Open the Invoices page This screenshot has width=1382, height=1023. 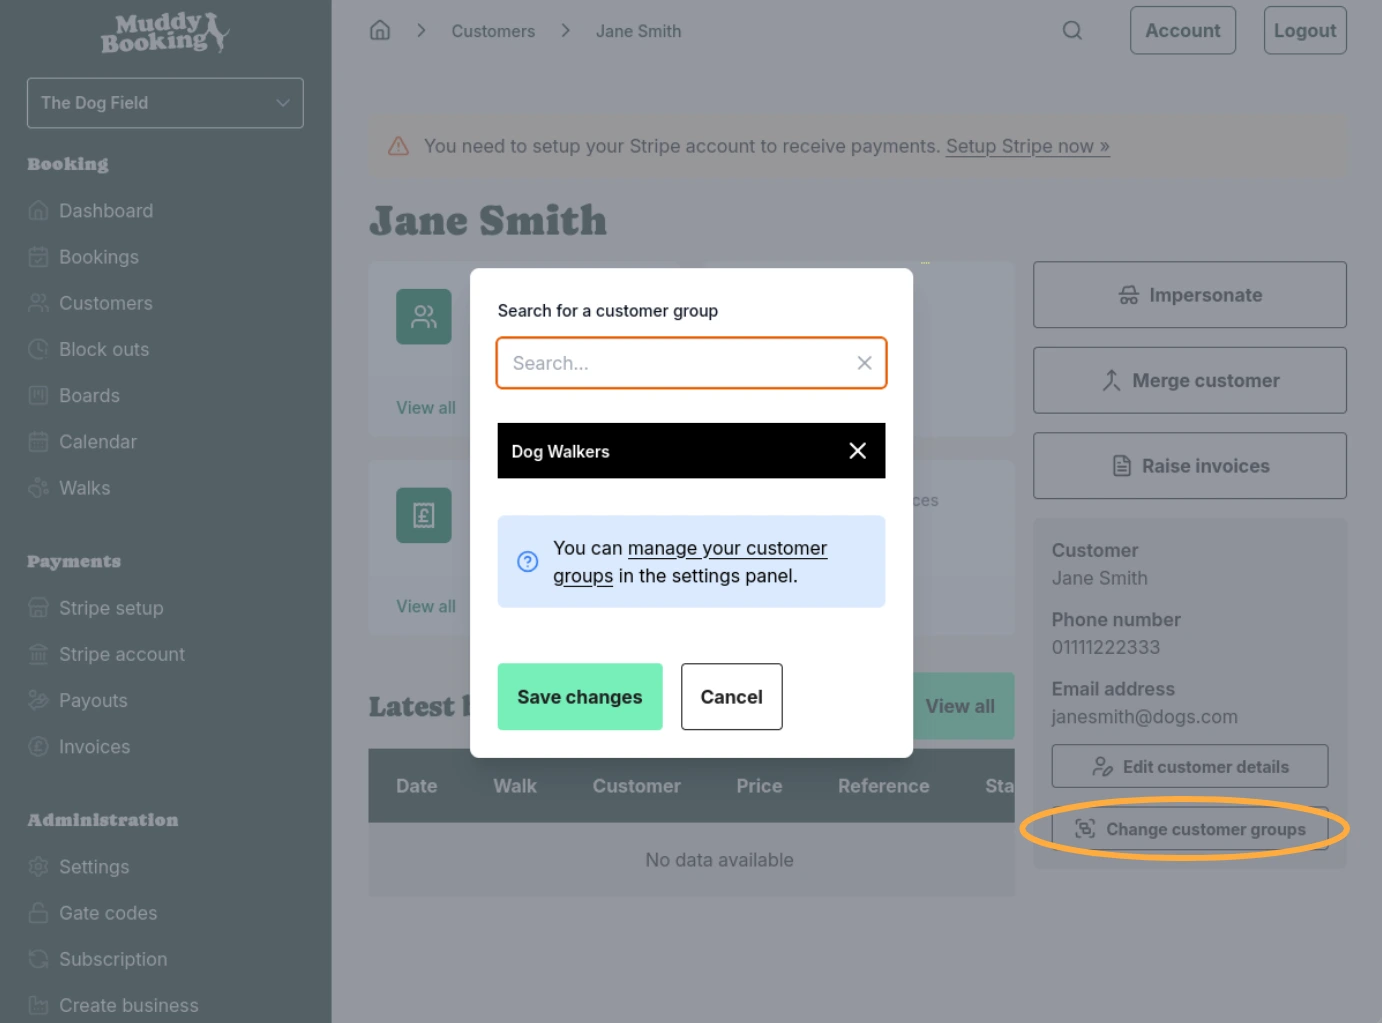coord(94,746)
